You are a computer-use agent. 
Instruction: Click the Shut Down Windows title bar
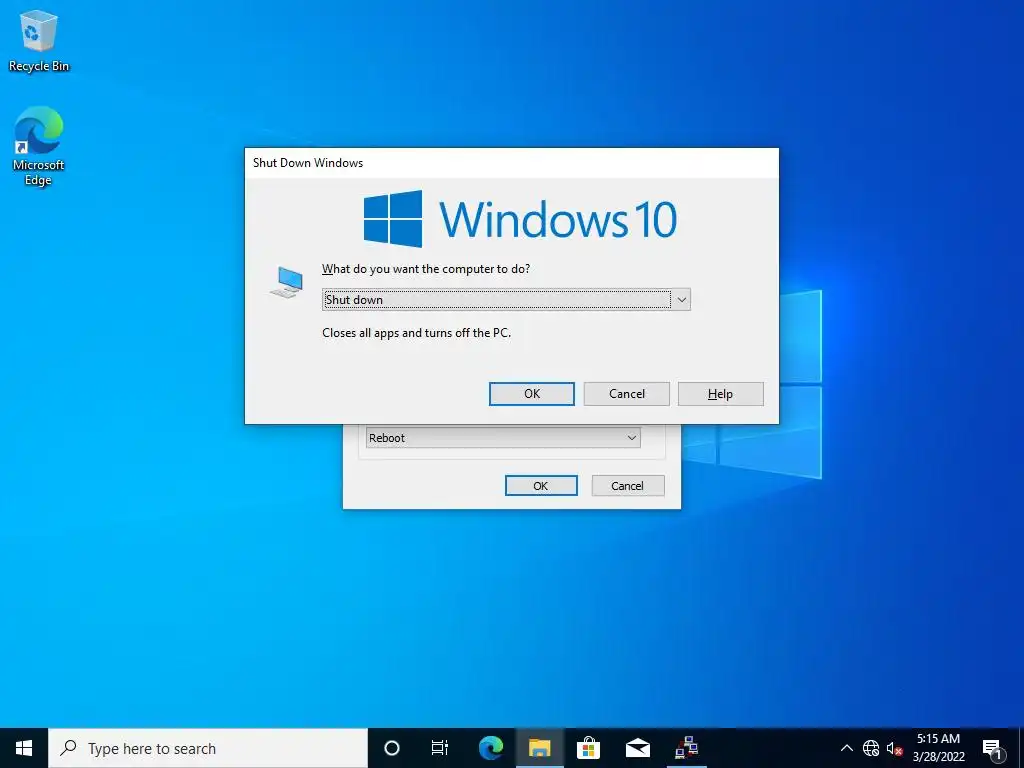click(511, 163)
